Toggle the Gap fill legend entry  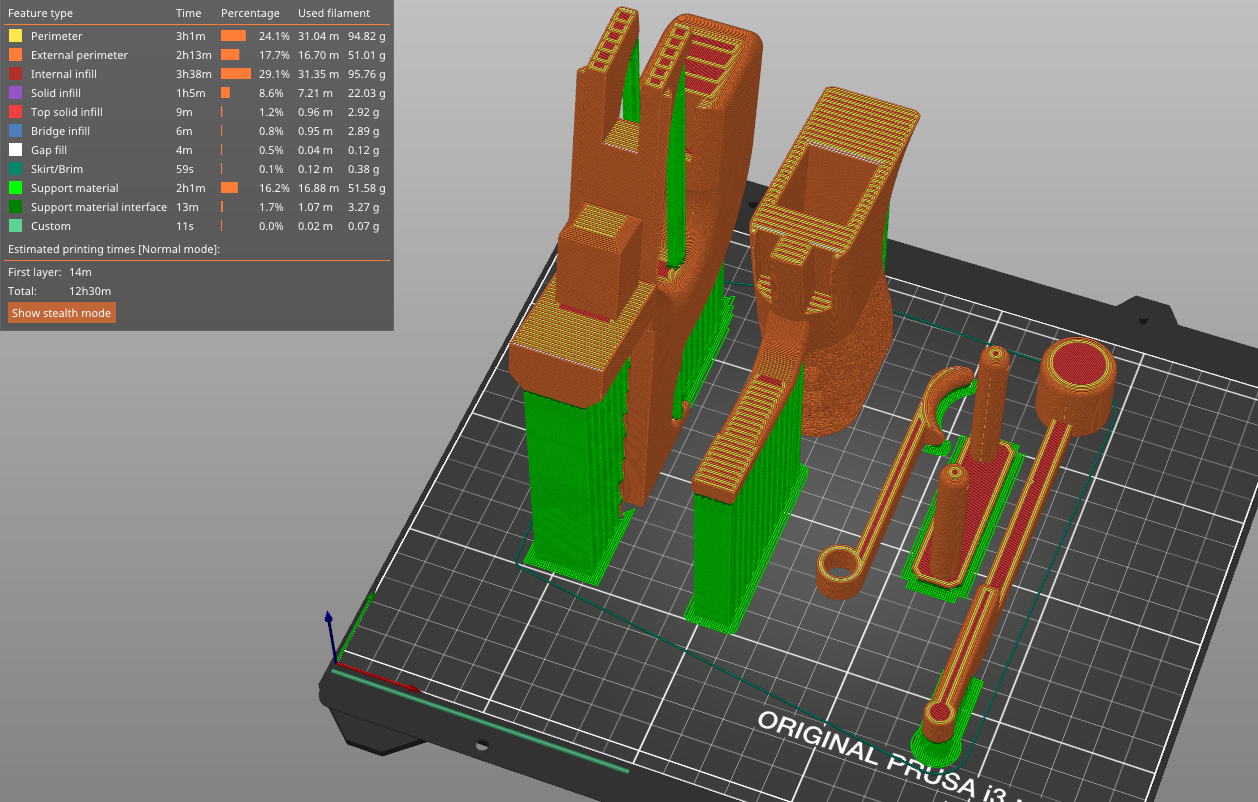pos(48,150)
